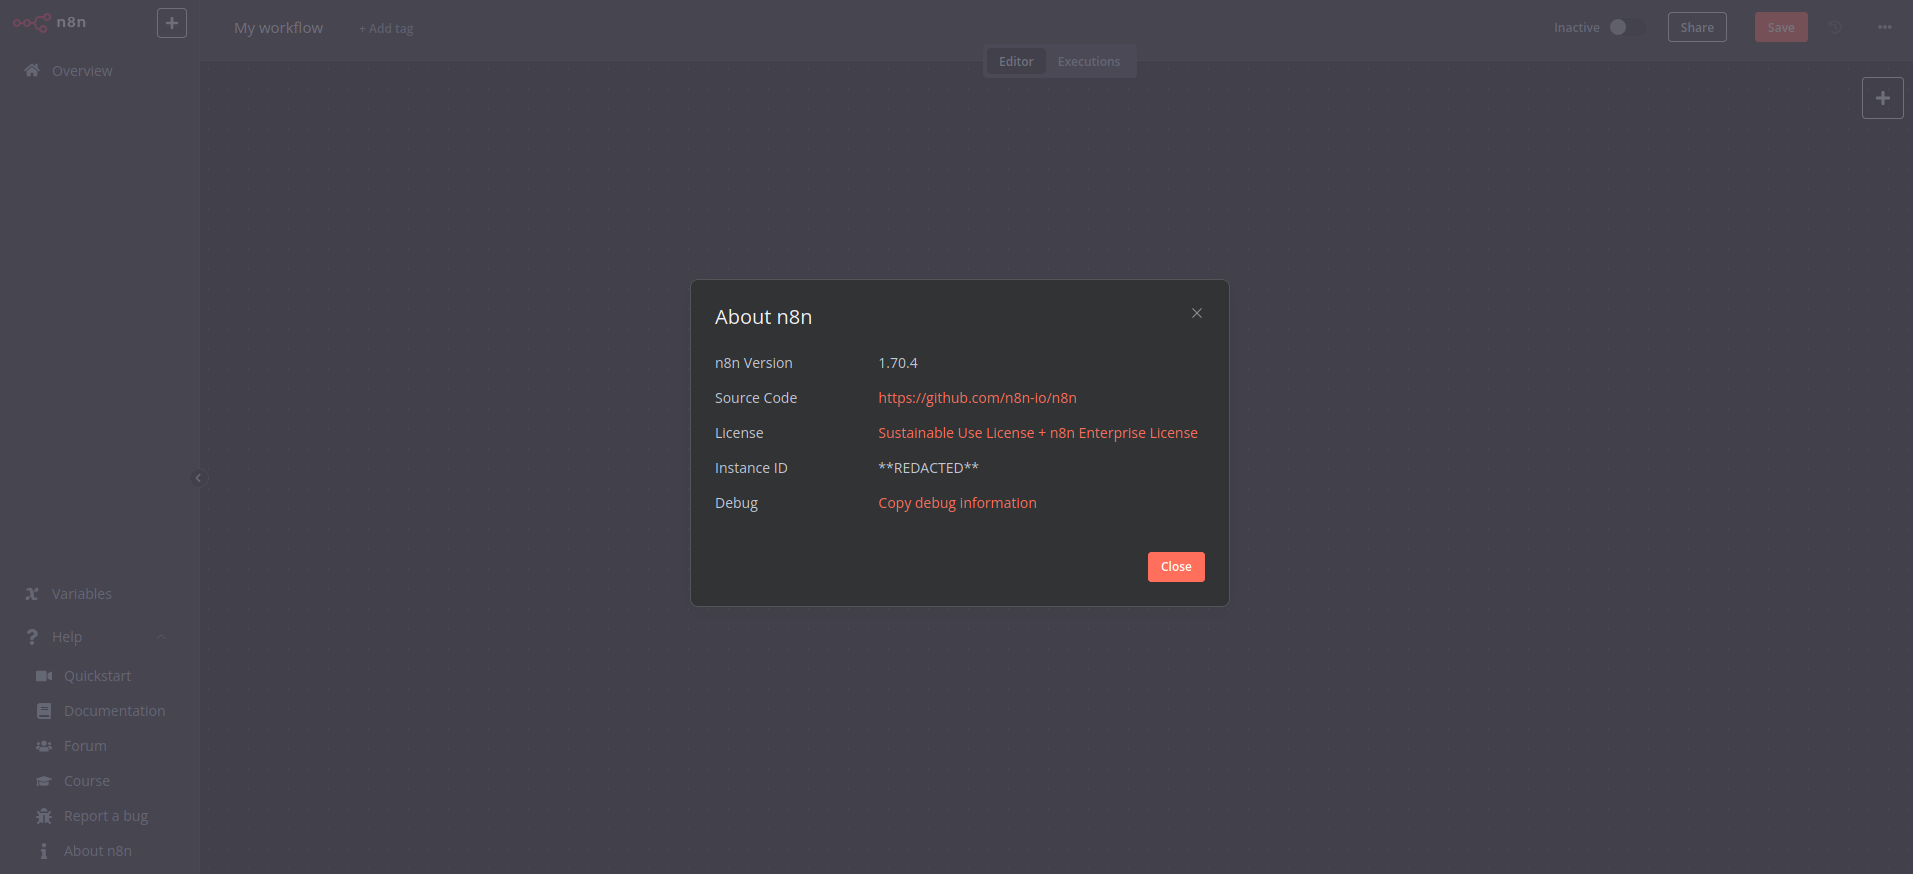Click the Quickstart video icon
The height and width of the screenshot is (874, 1913).
[x=44, y=676]
